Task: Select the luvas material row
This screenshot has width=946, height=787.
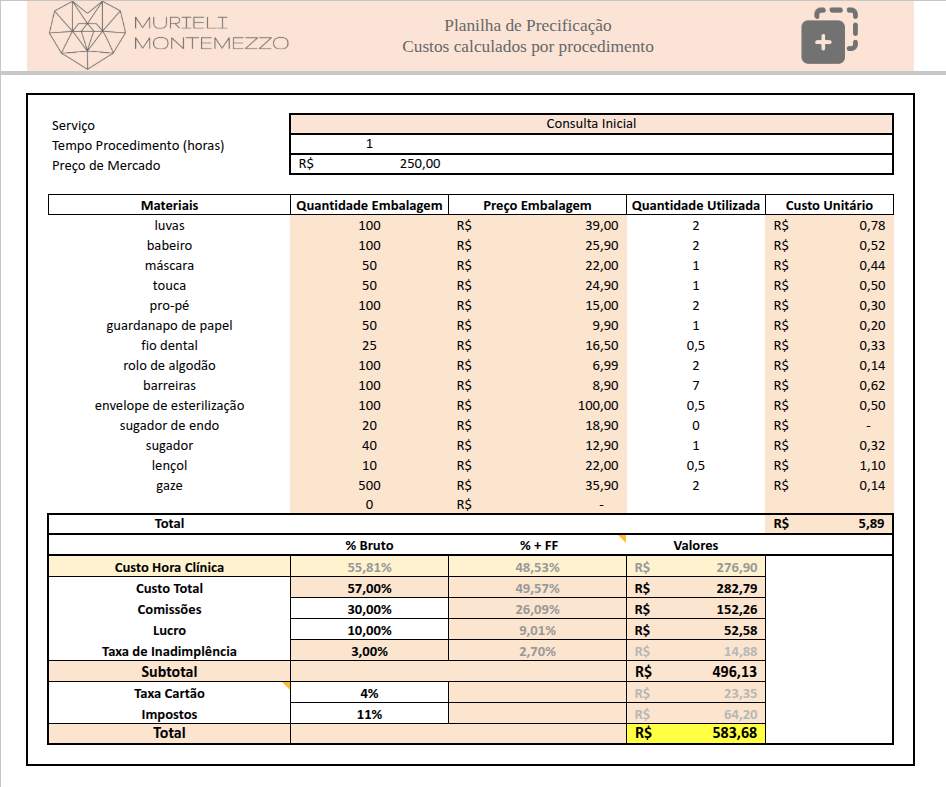Action: click(x=166, y=225)
